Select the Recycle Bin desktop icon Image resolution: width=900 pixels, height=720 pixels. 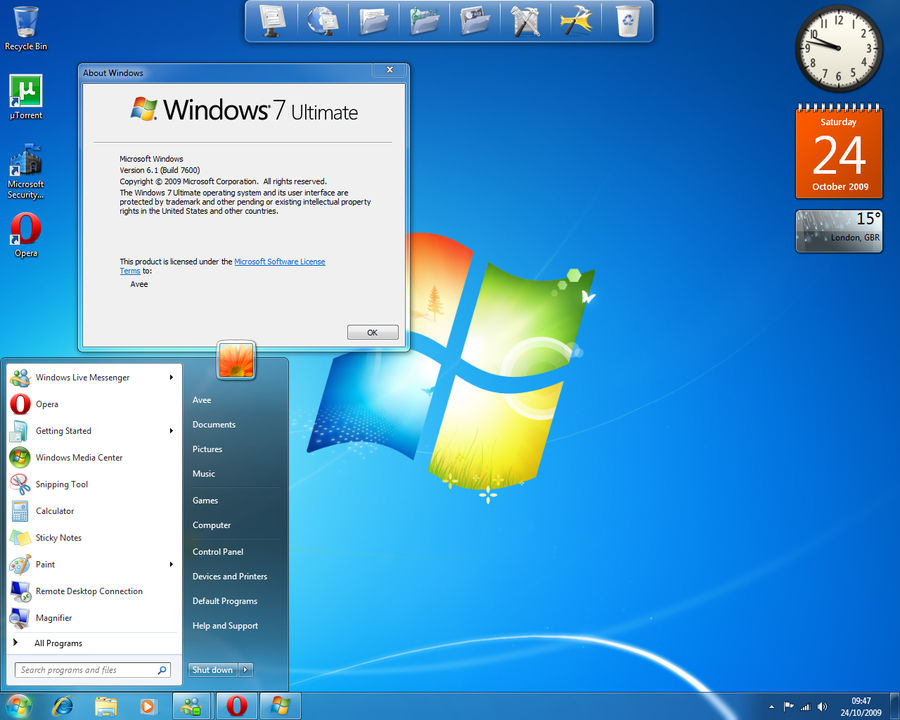pos(26,29)
